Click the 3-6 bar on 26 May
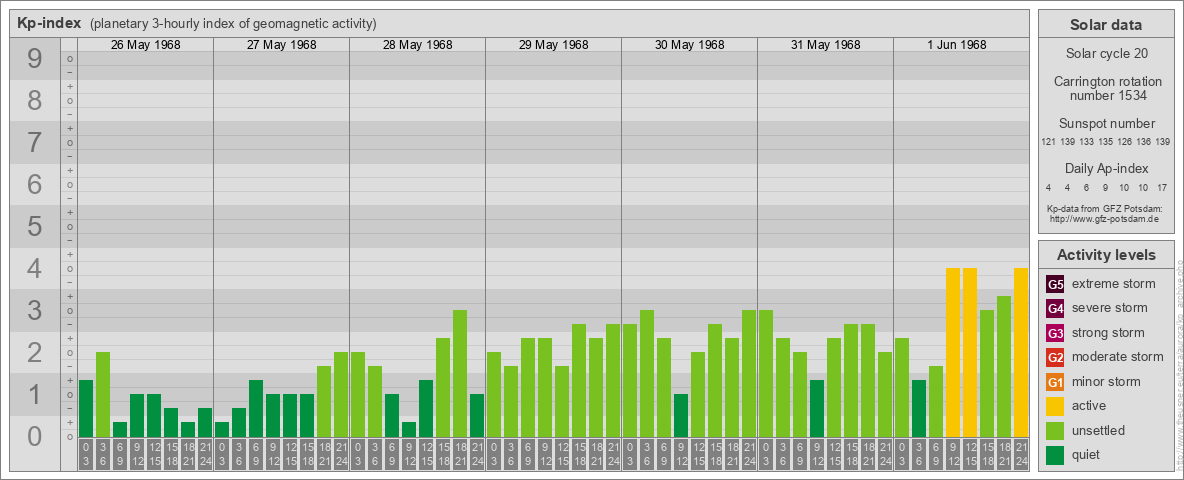Viewport: 1184px width, 480px height. pyautogui.click(x=103, y=395)
